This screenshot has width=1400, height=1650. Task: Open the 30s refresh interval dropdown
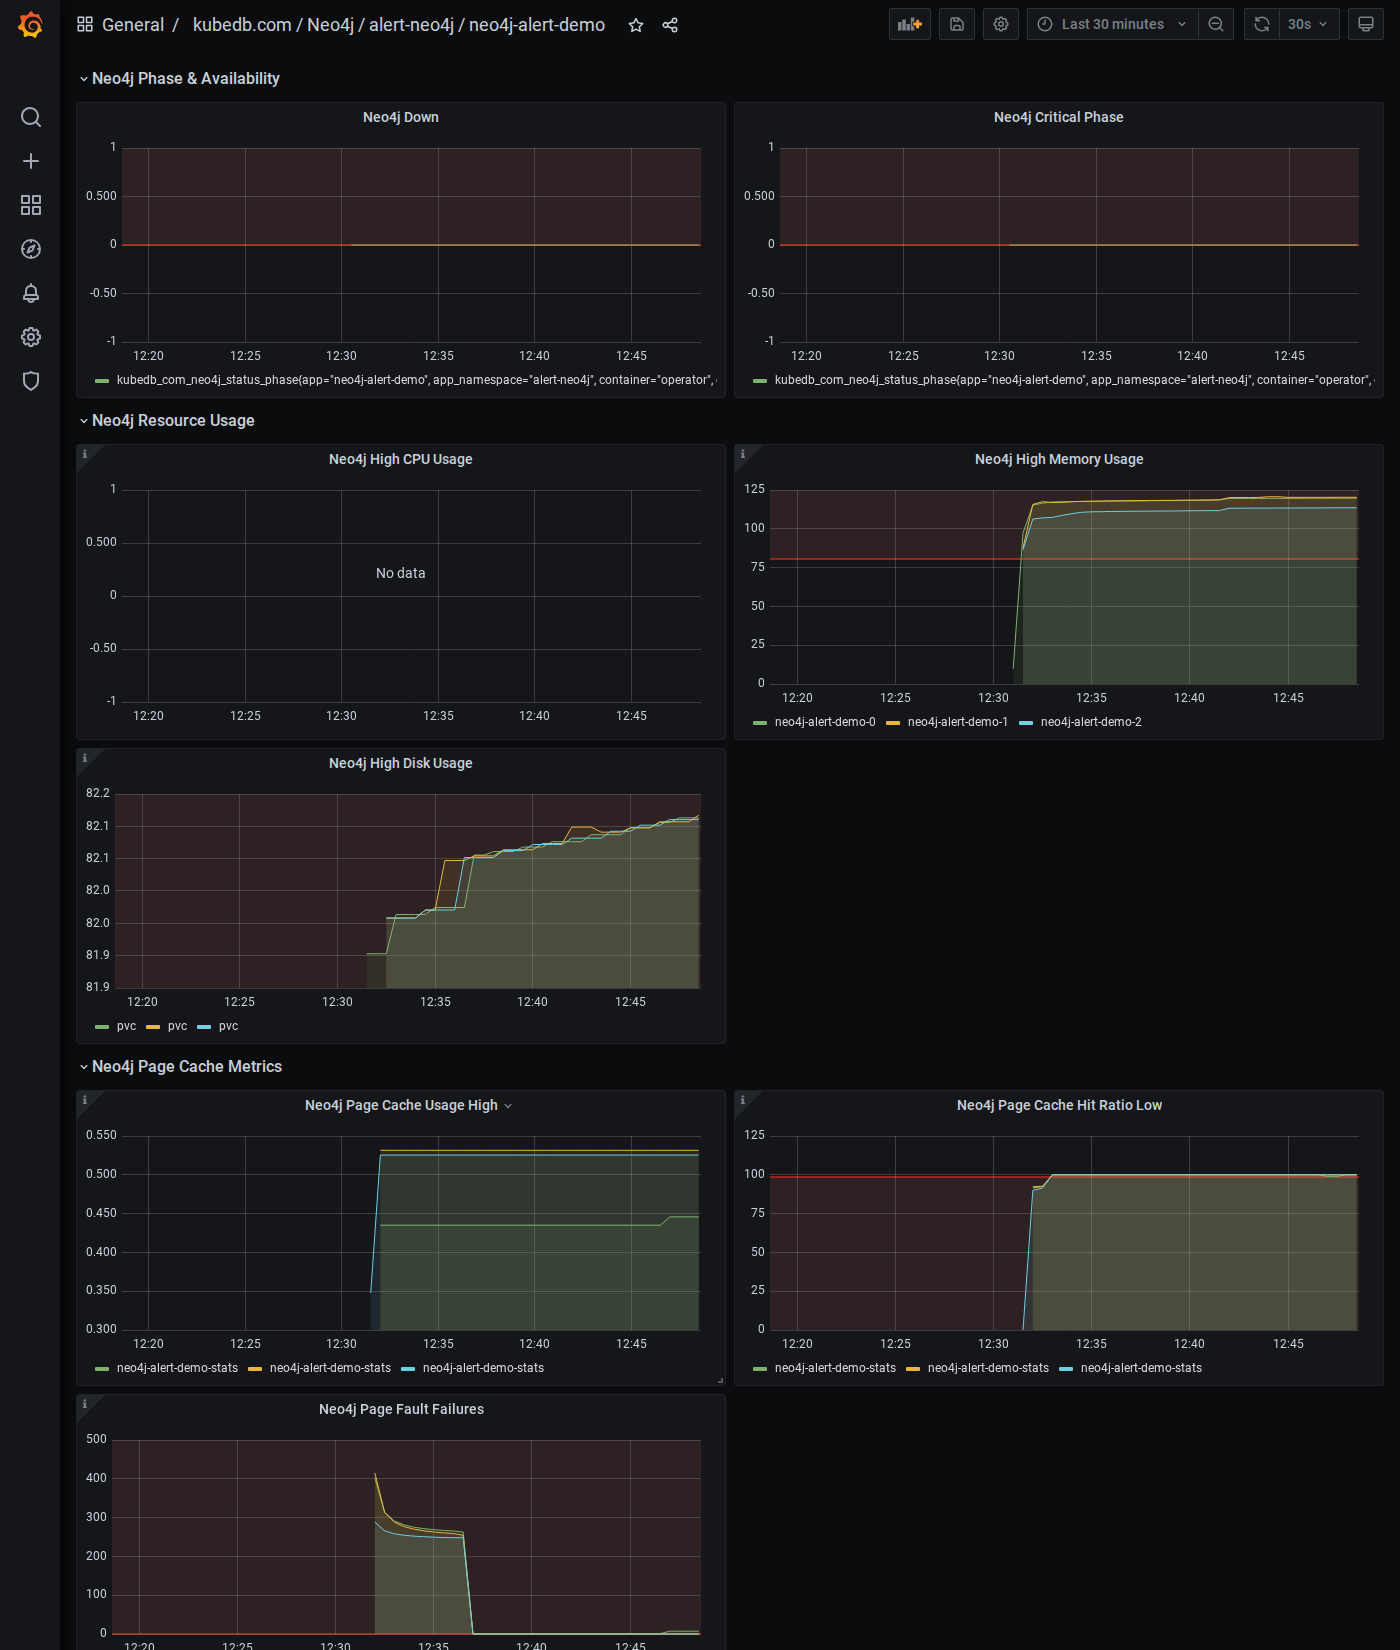(x=1309, y=24)
